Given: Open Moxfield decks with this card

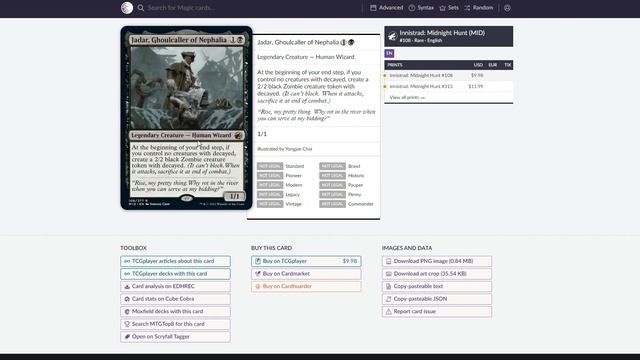Looking at the screenshot, I should point(176,311).
